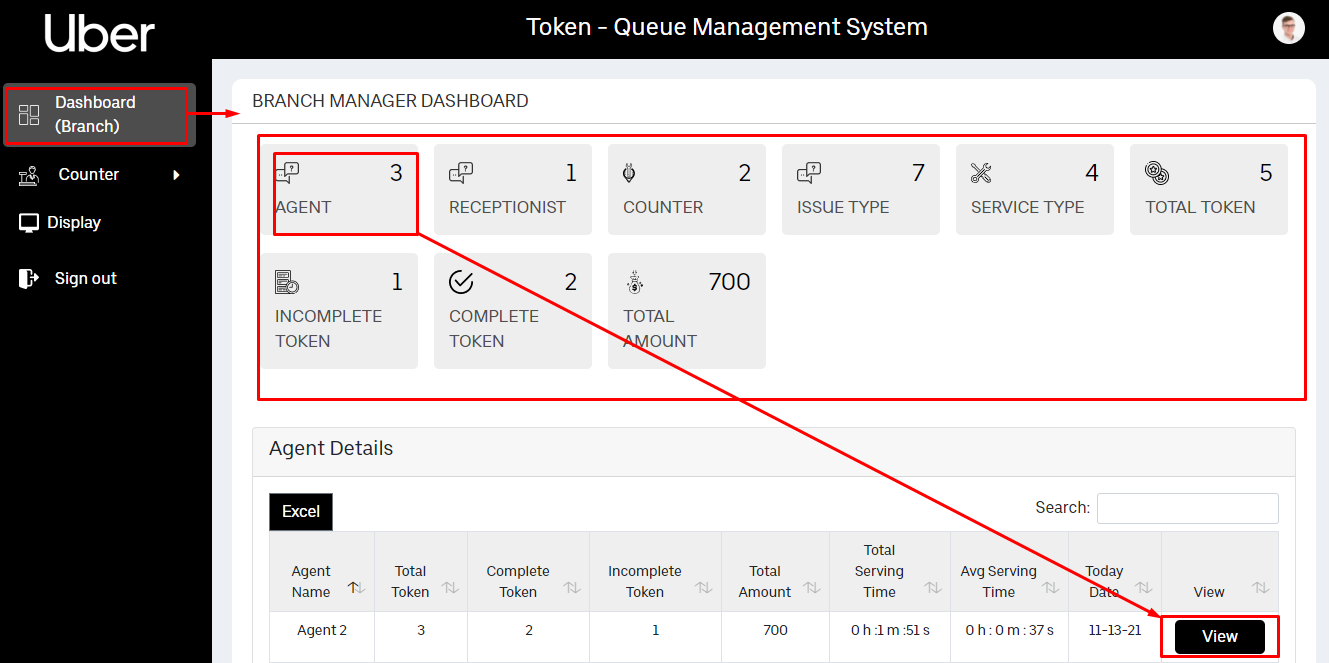Click the Counter card icon
The image size is (1329, 663).
[629, 173]
